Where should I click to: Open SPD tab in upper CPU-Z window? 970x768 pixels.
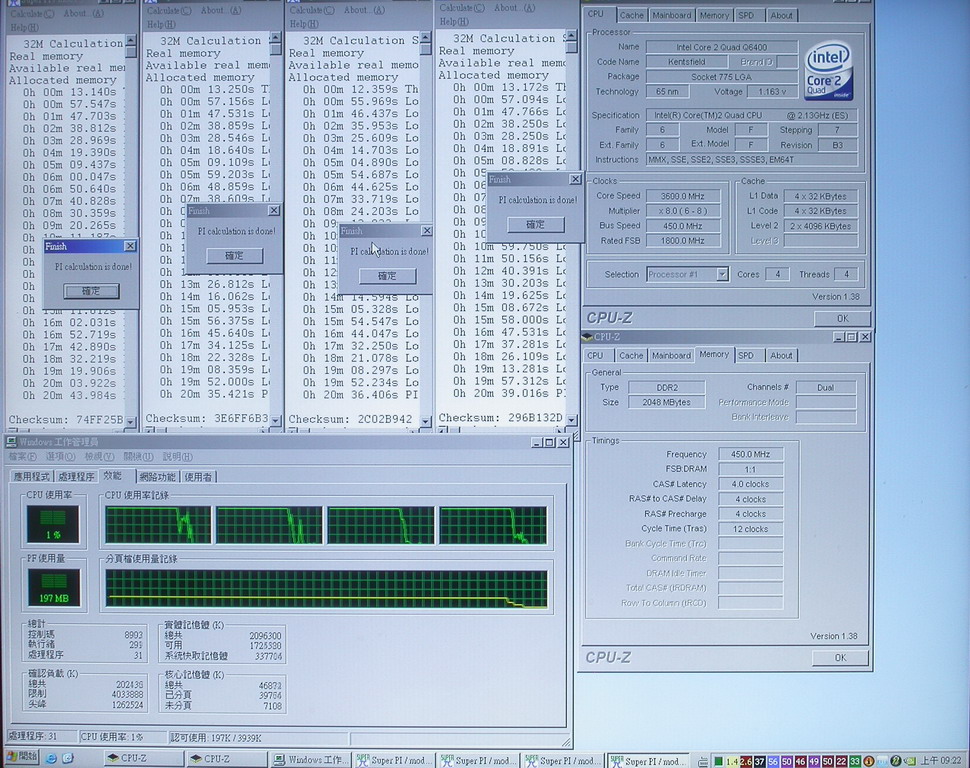(x=746, y=15)
